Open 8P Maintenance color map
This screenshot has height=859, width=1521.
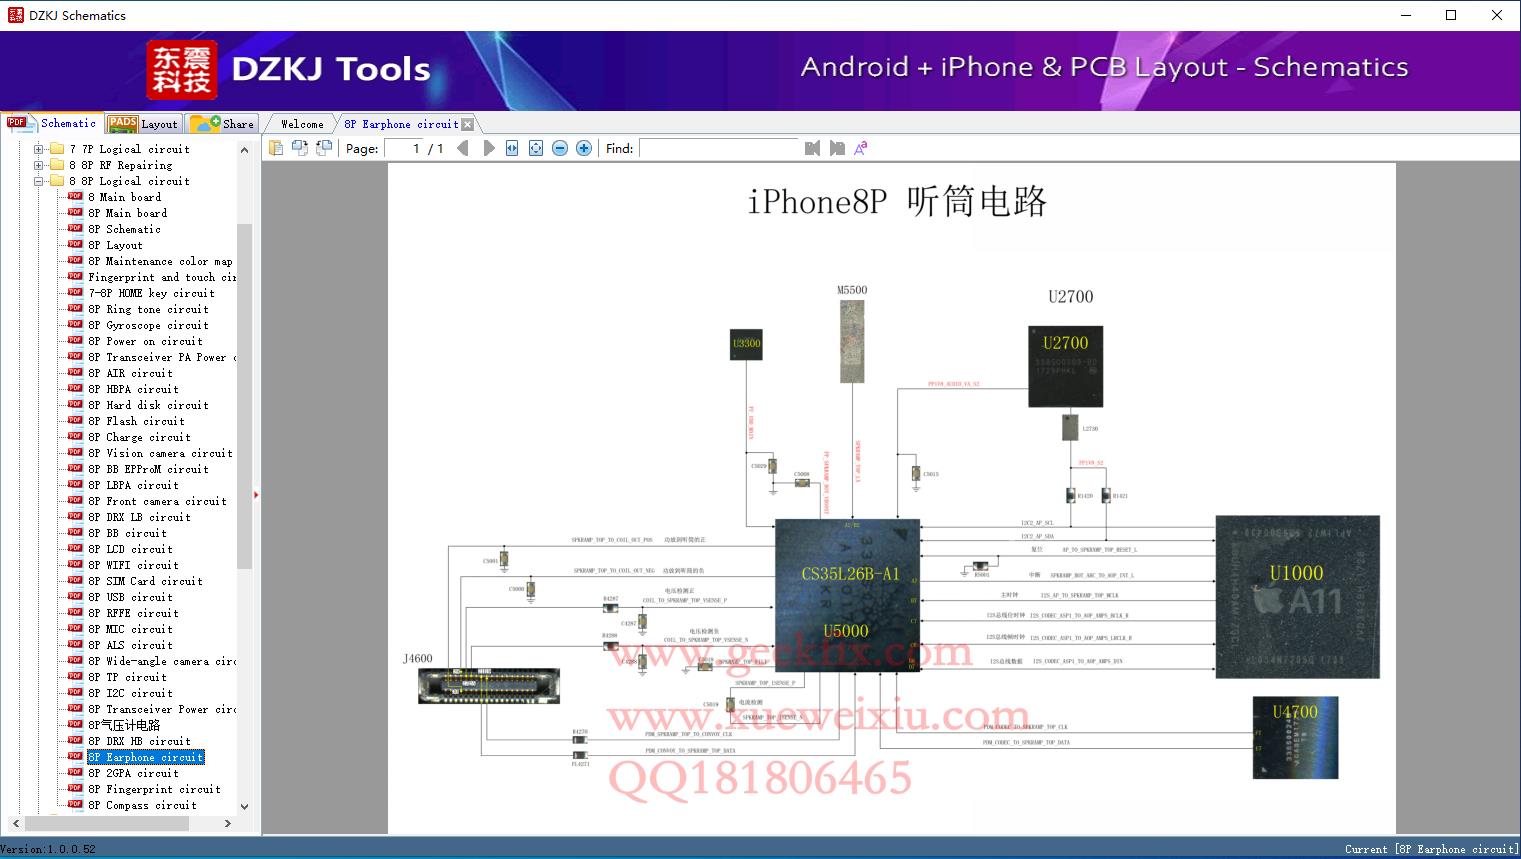click(160, 261)
